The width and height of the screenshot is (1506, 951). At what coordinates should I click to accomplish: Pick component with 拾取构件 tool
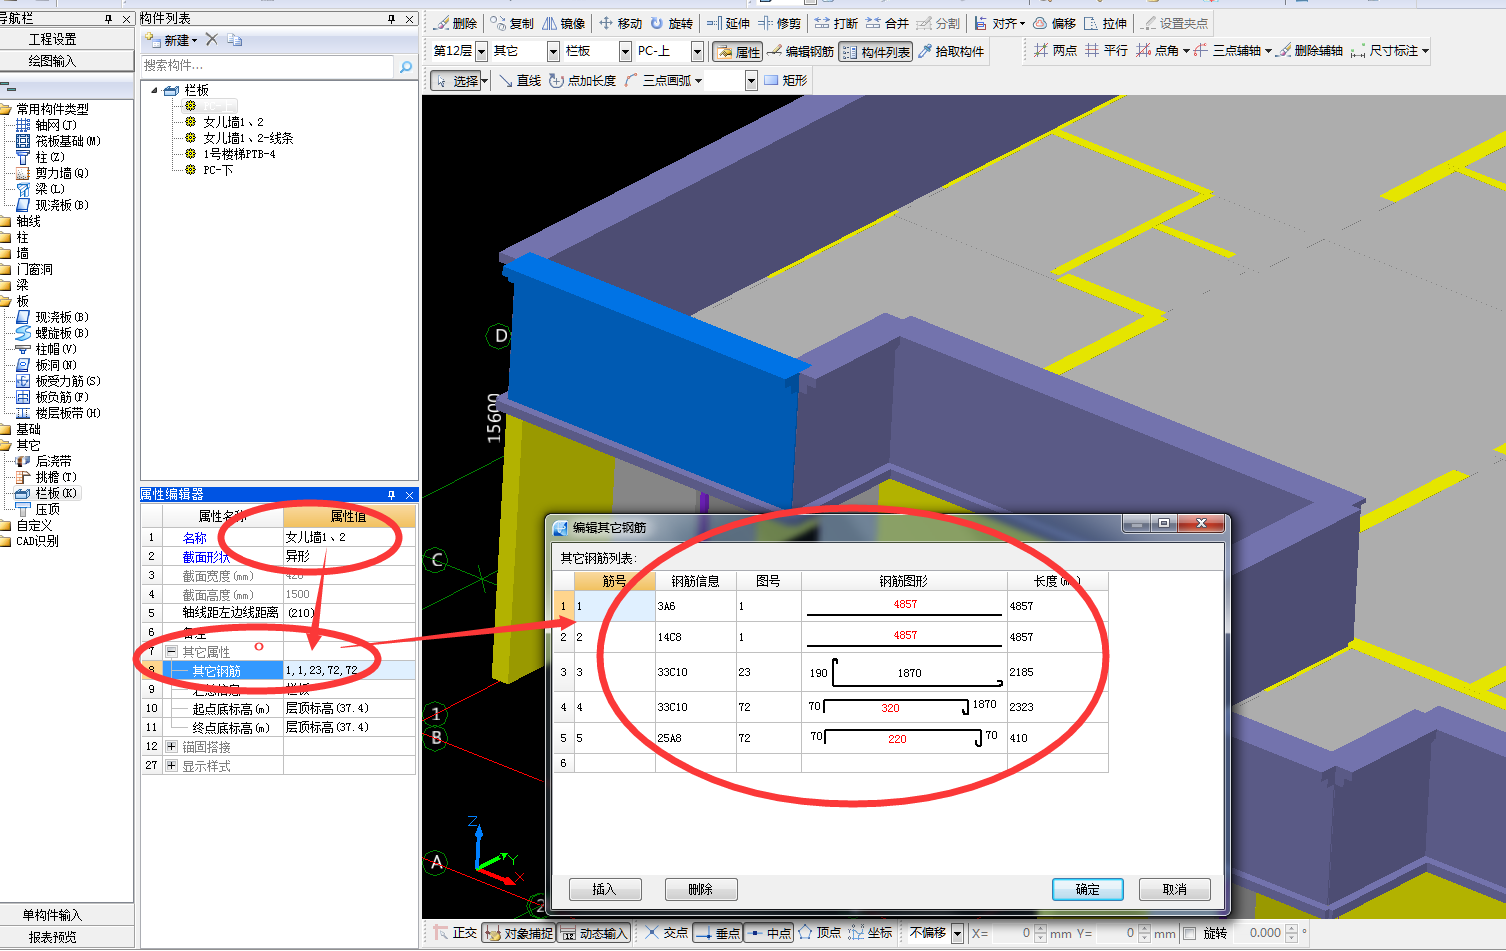coord(951,51)
